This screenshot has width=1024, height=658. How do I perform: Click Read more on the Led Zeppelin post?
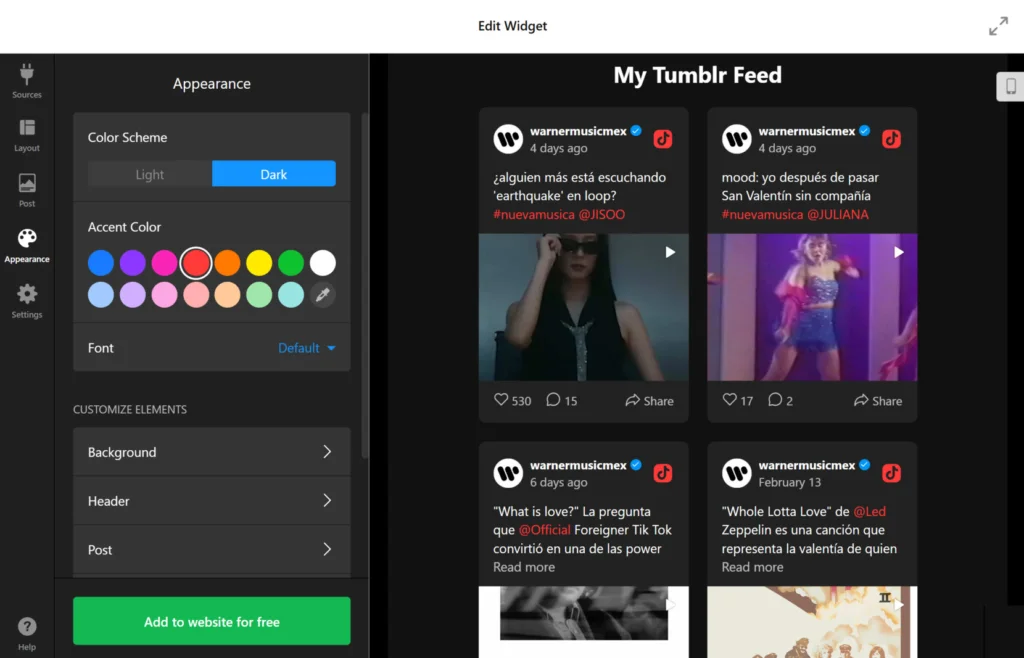[751, 567]
